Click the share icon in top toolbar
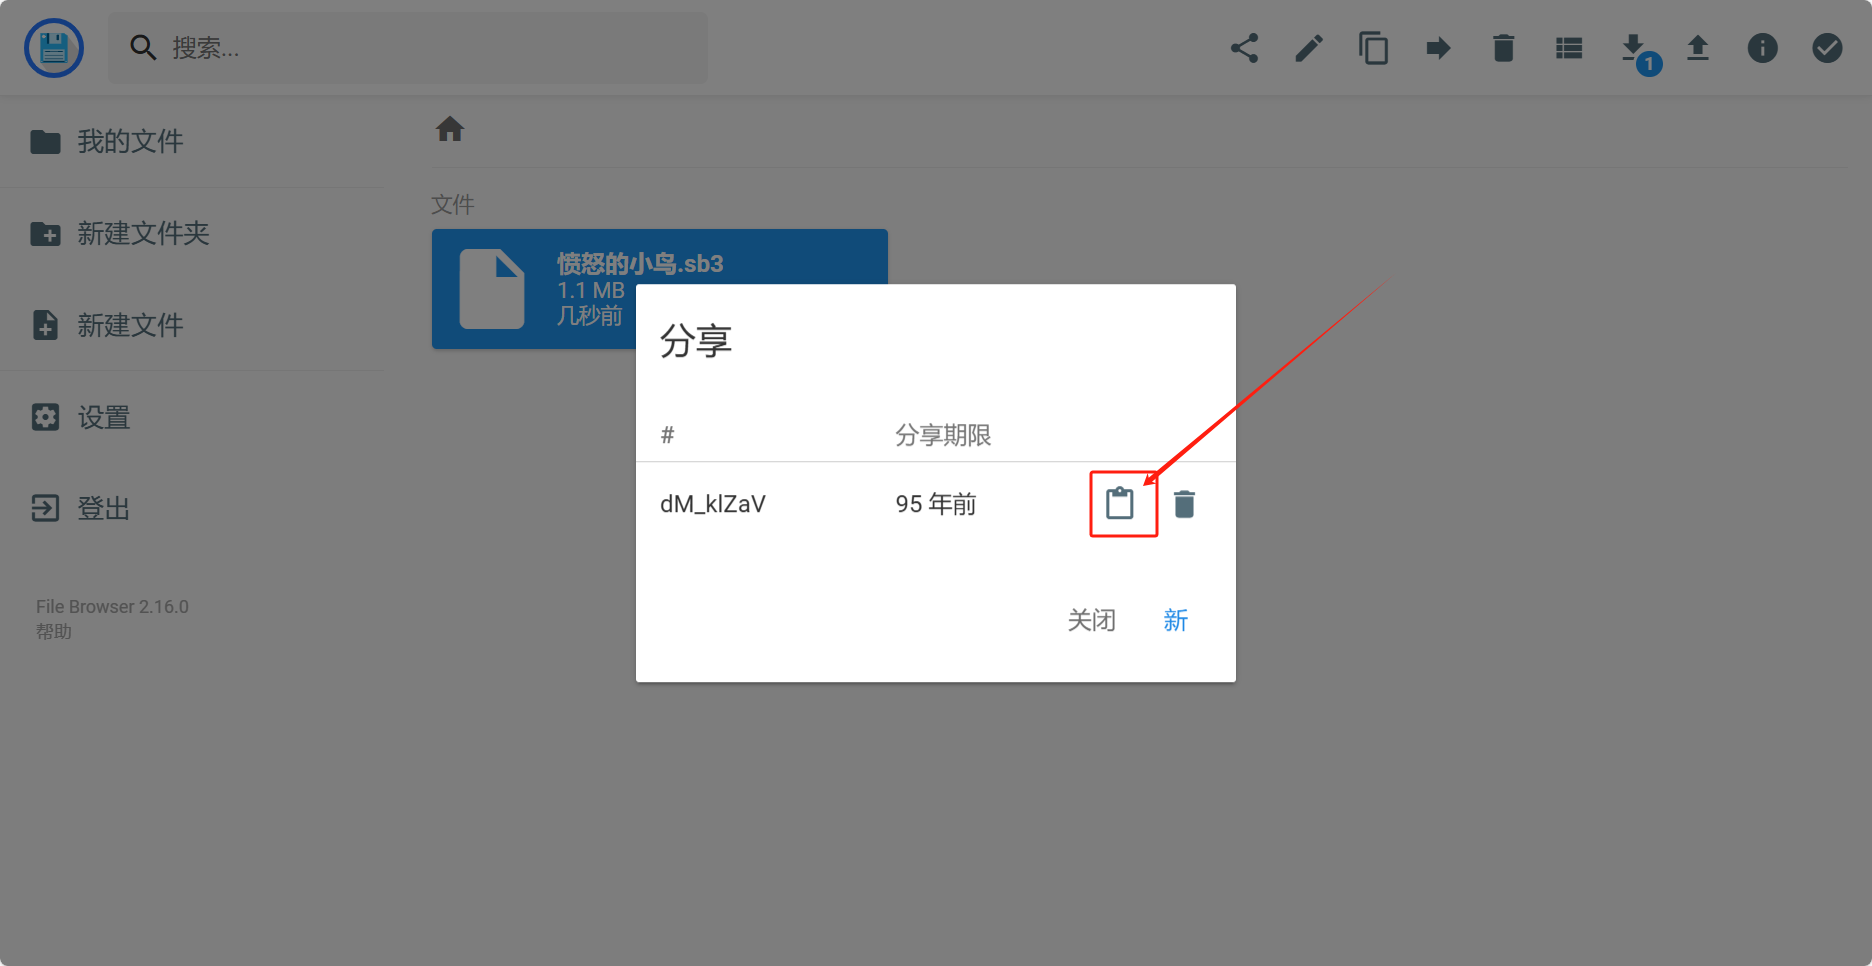The width and height of the screenshot is (1872, 966). tap(1244, 48)
